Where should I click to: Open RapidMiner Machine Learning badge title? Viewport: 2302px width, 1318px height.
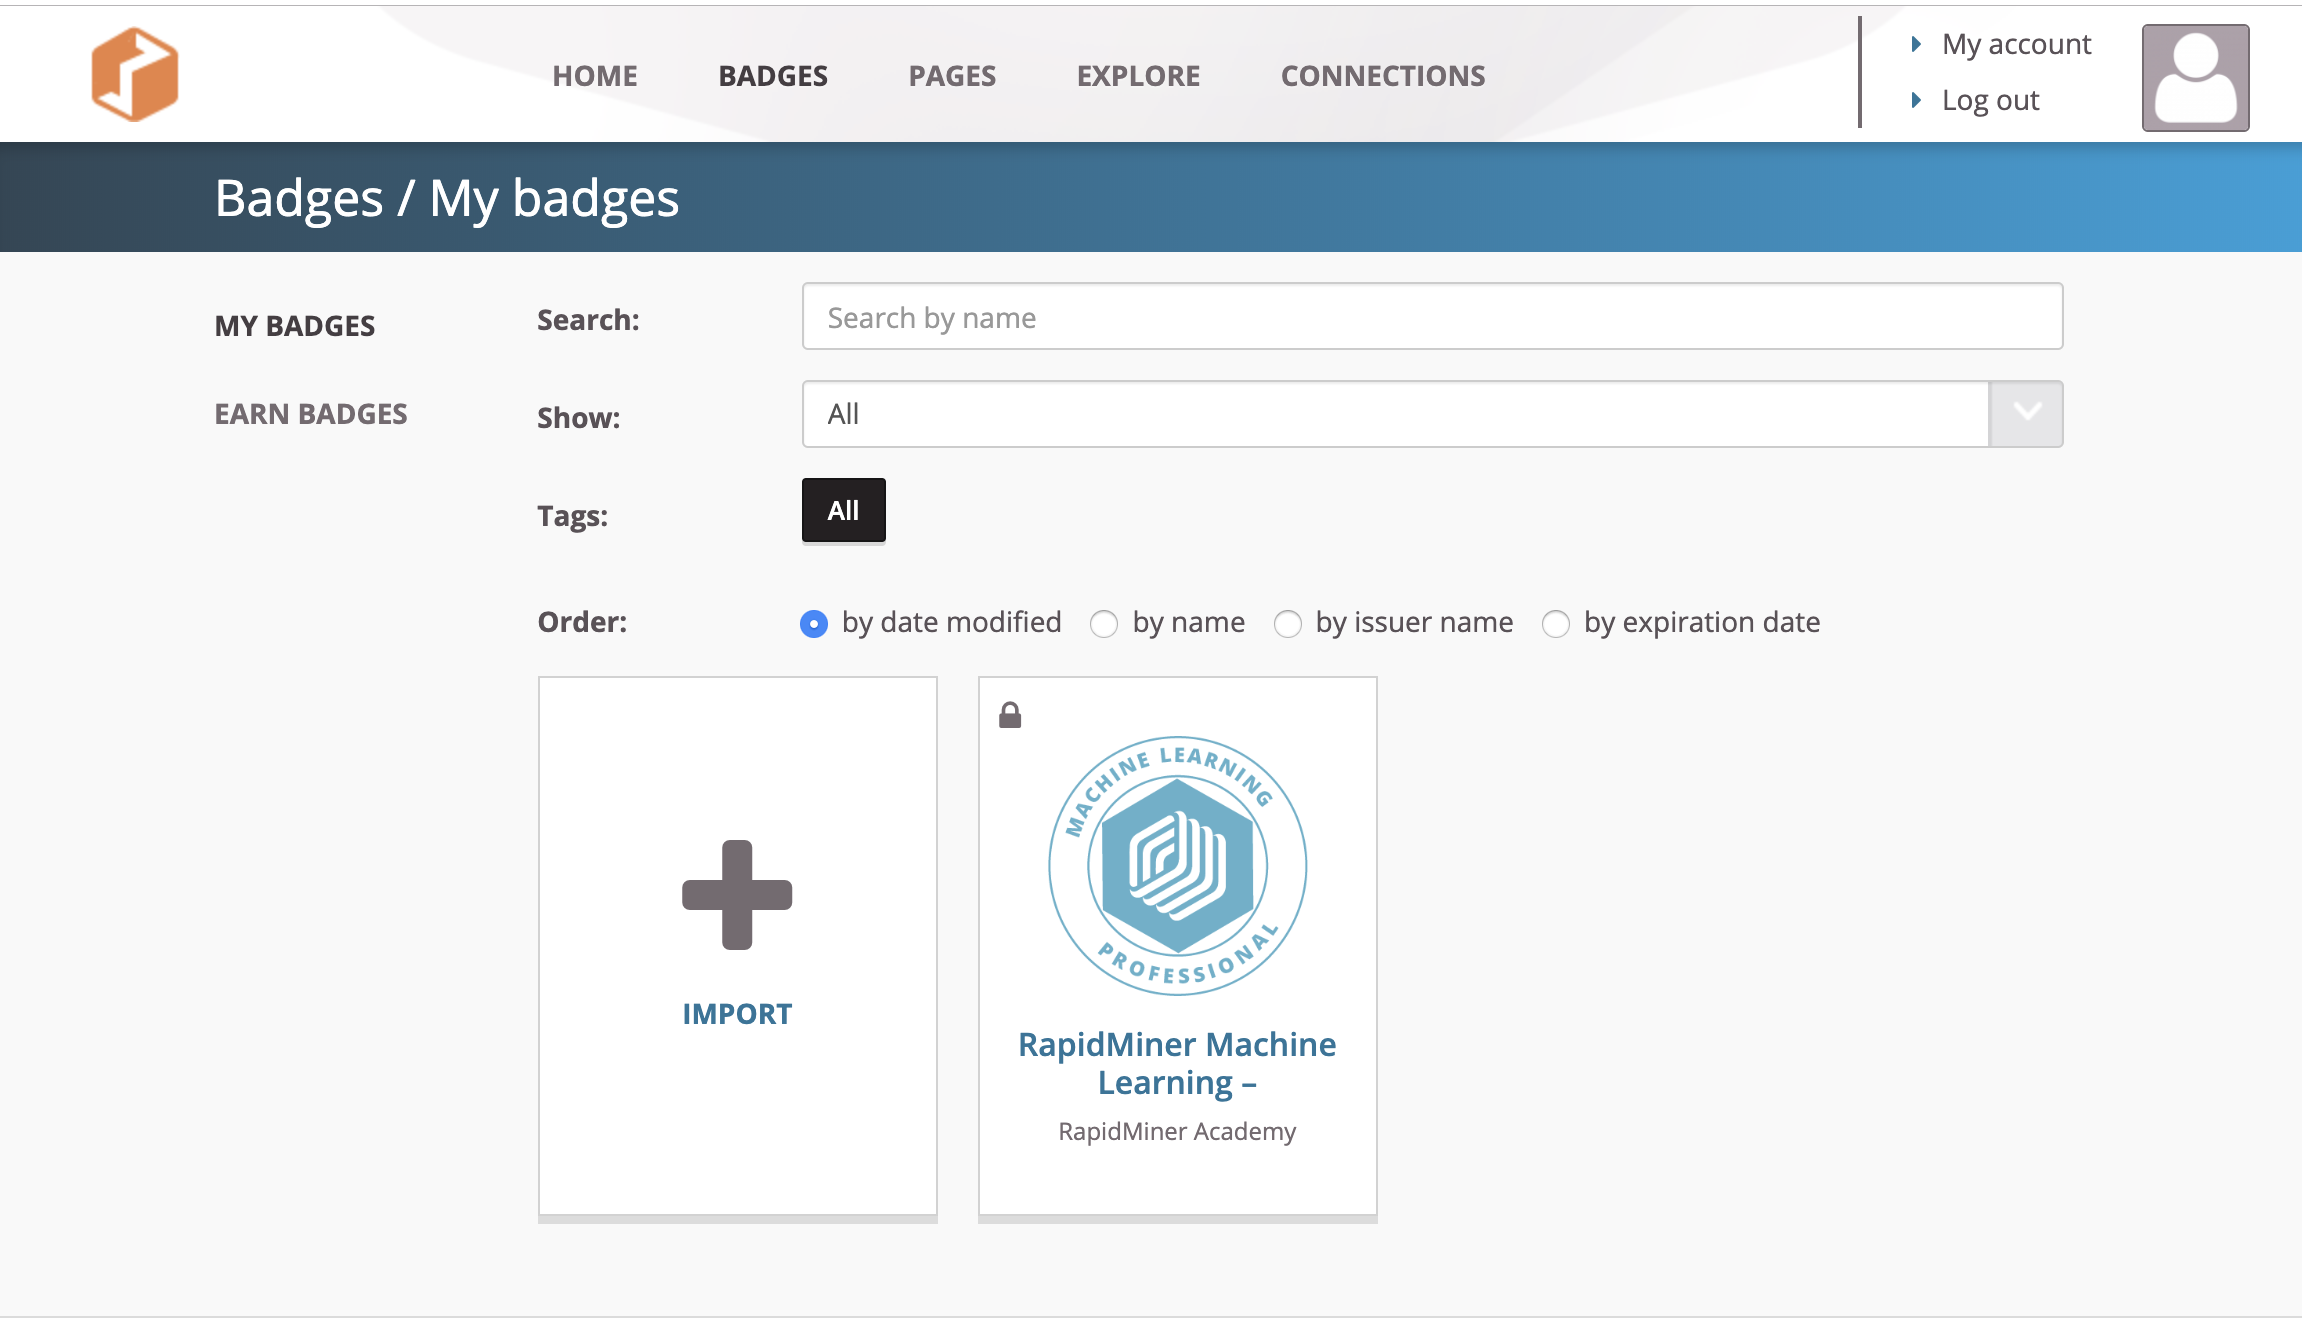click(1177, 1064)
